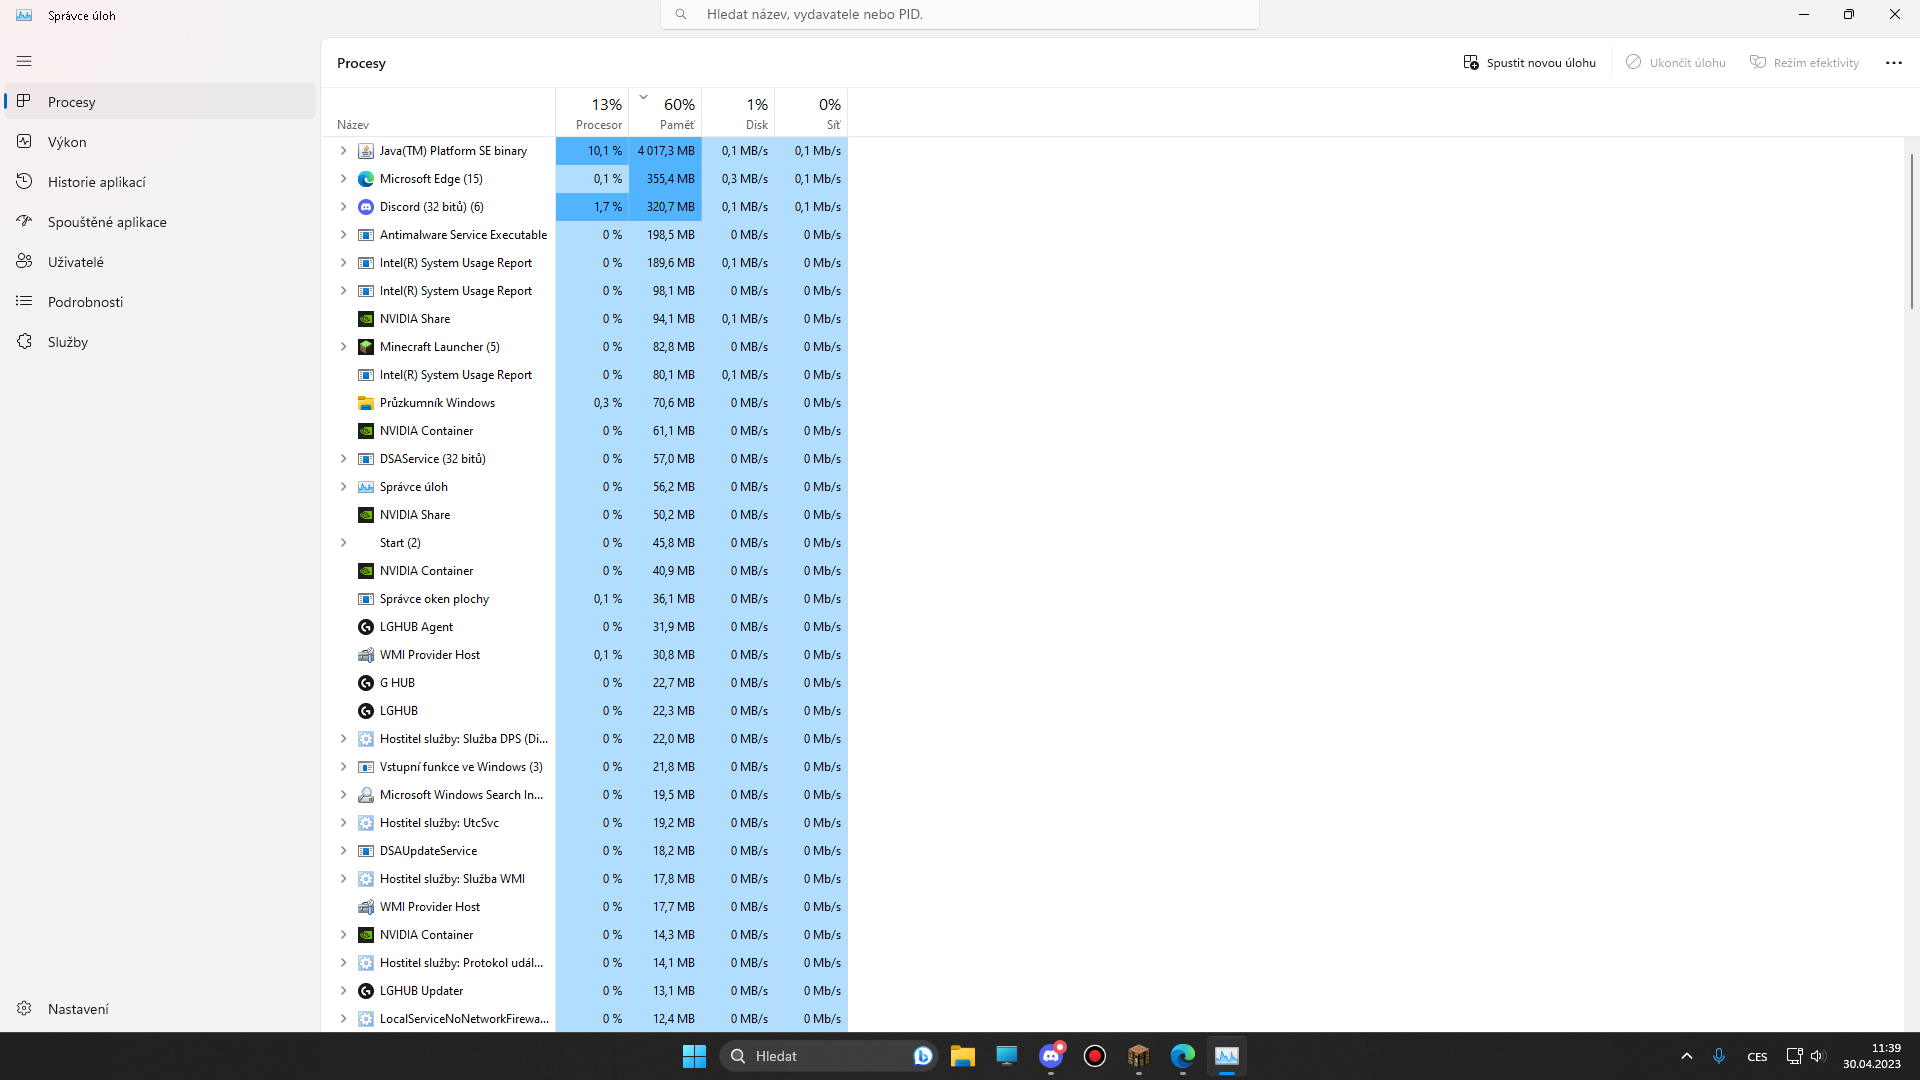Open Spouštěné aplikace startup page
Image resolution: width=1920 pixels, height=1080 pixels.
click(107, 222)
